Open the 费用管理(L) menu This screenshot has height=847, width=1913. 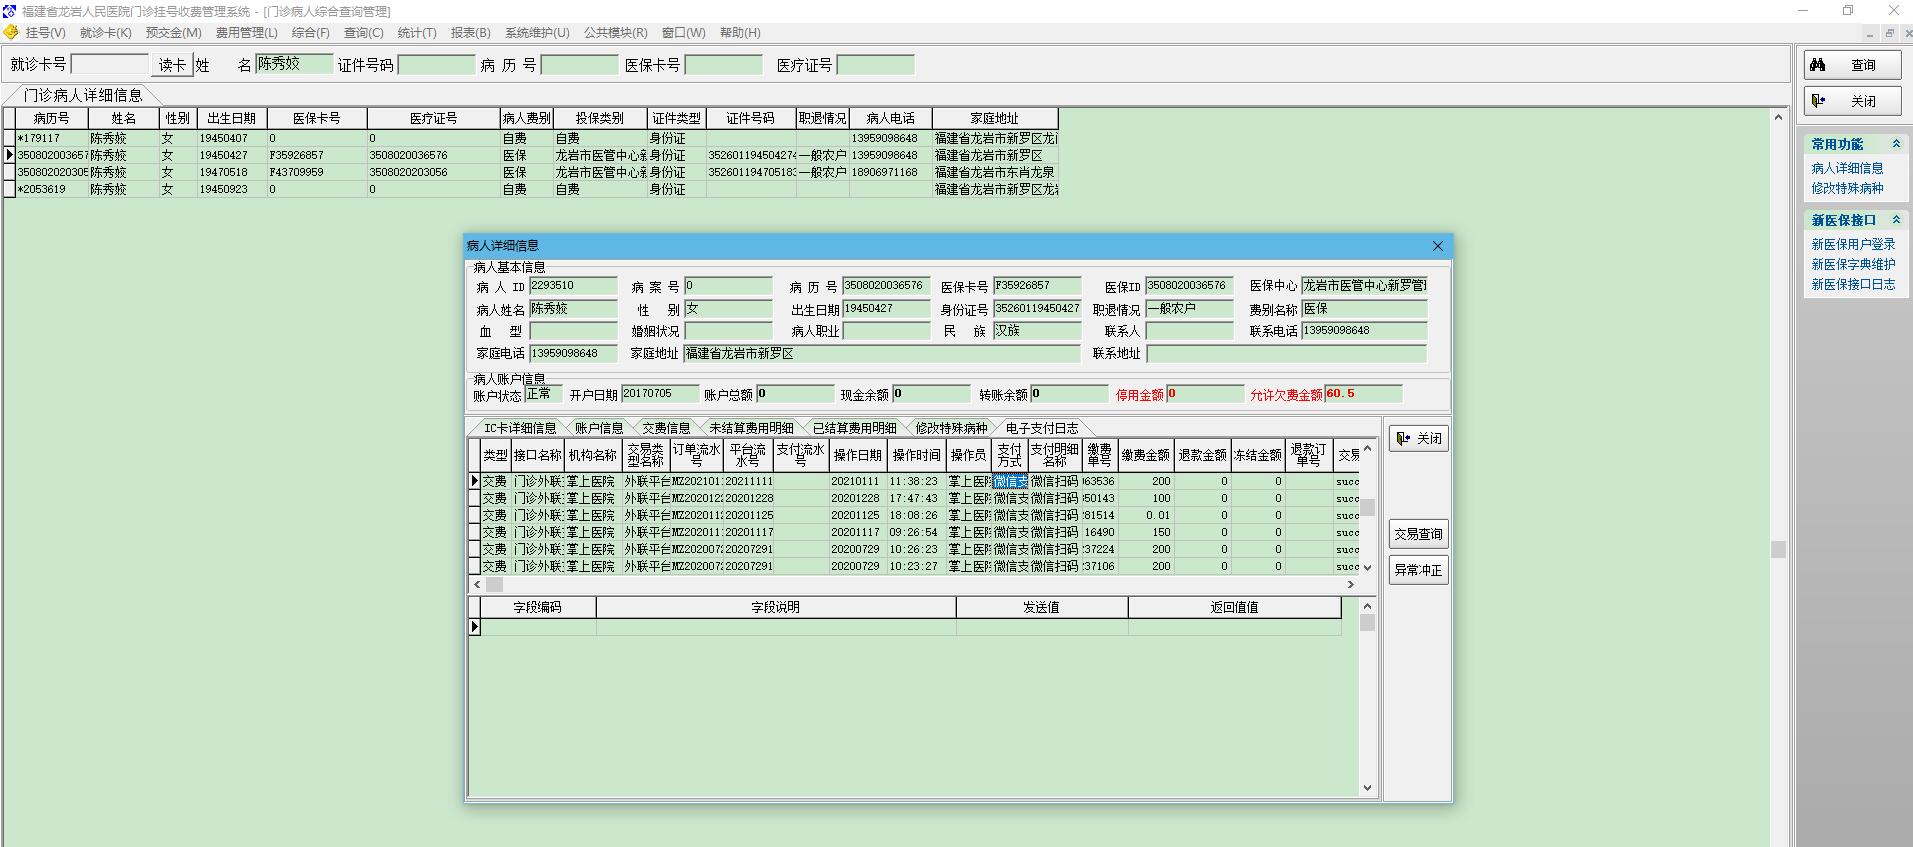pyautogui.click(x=246, y=33)
